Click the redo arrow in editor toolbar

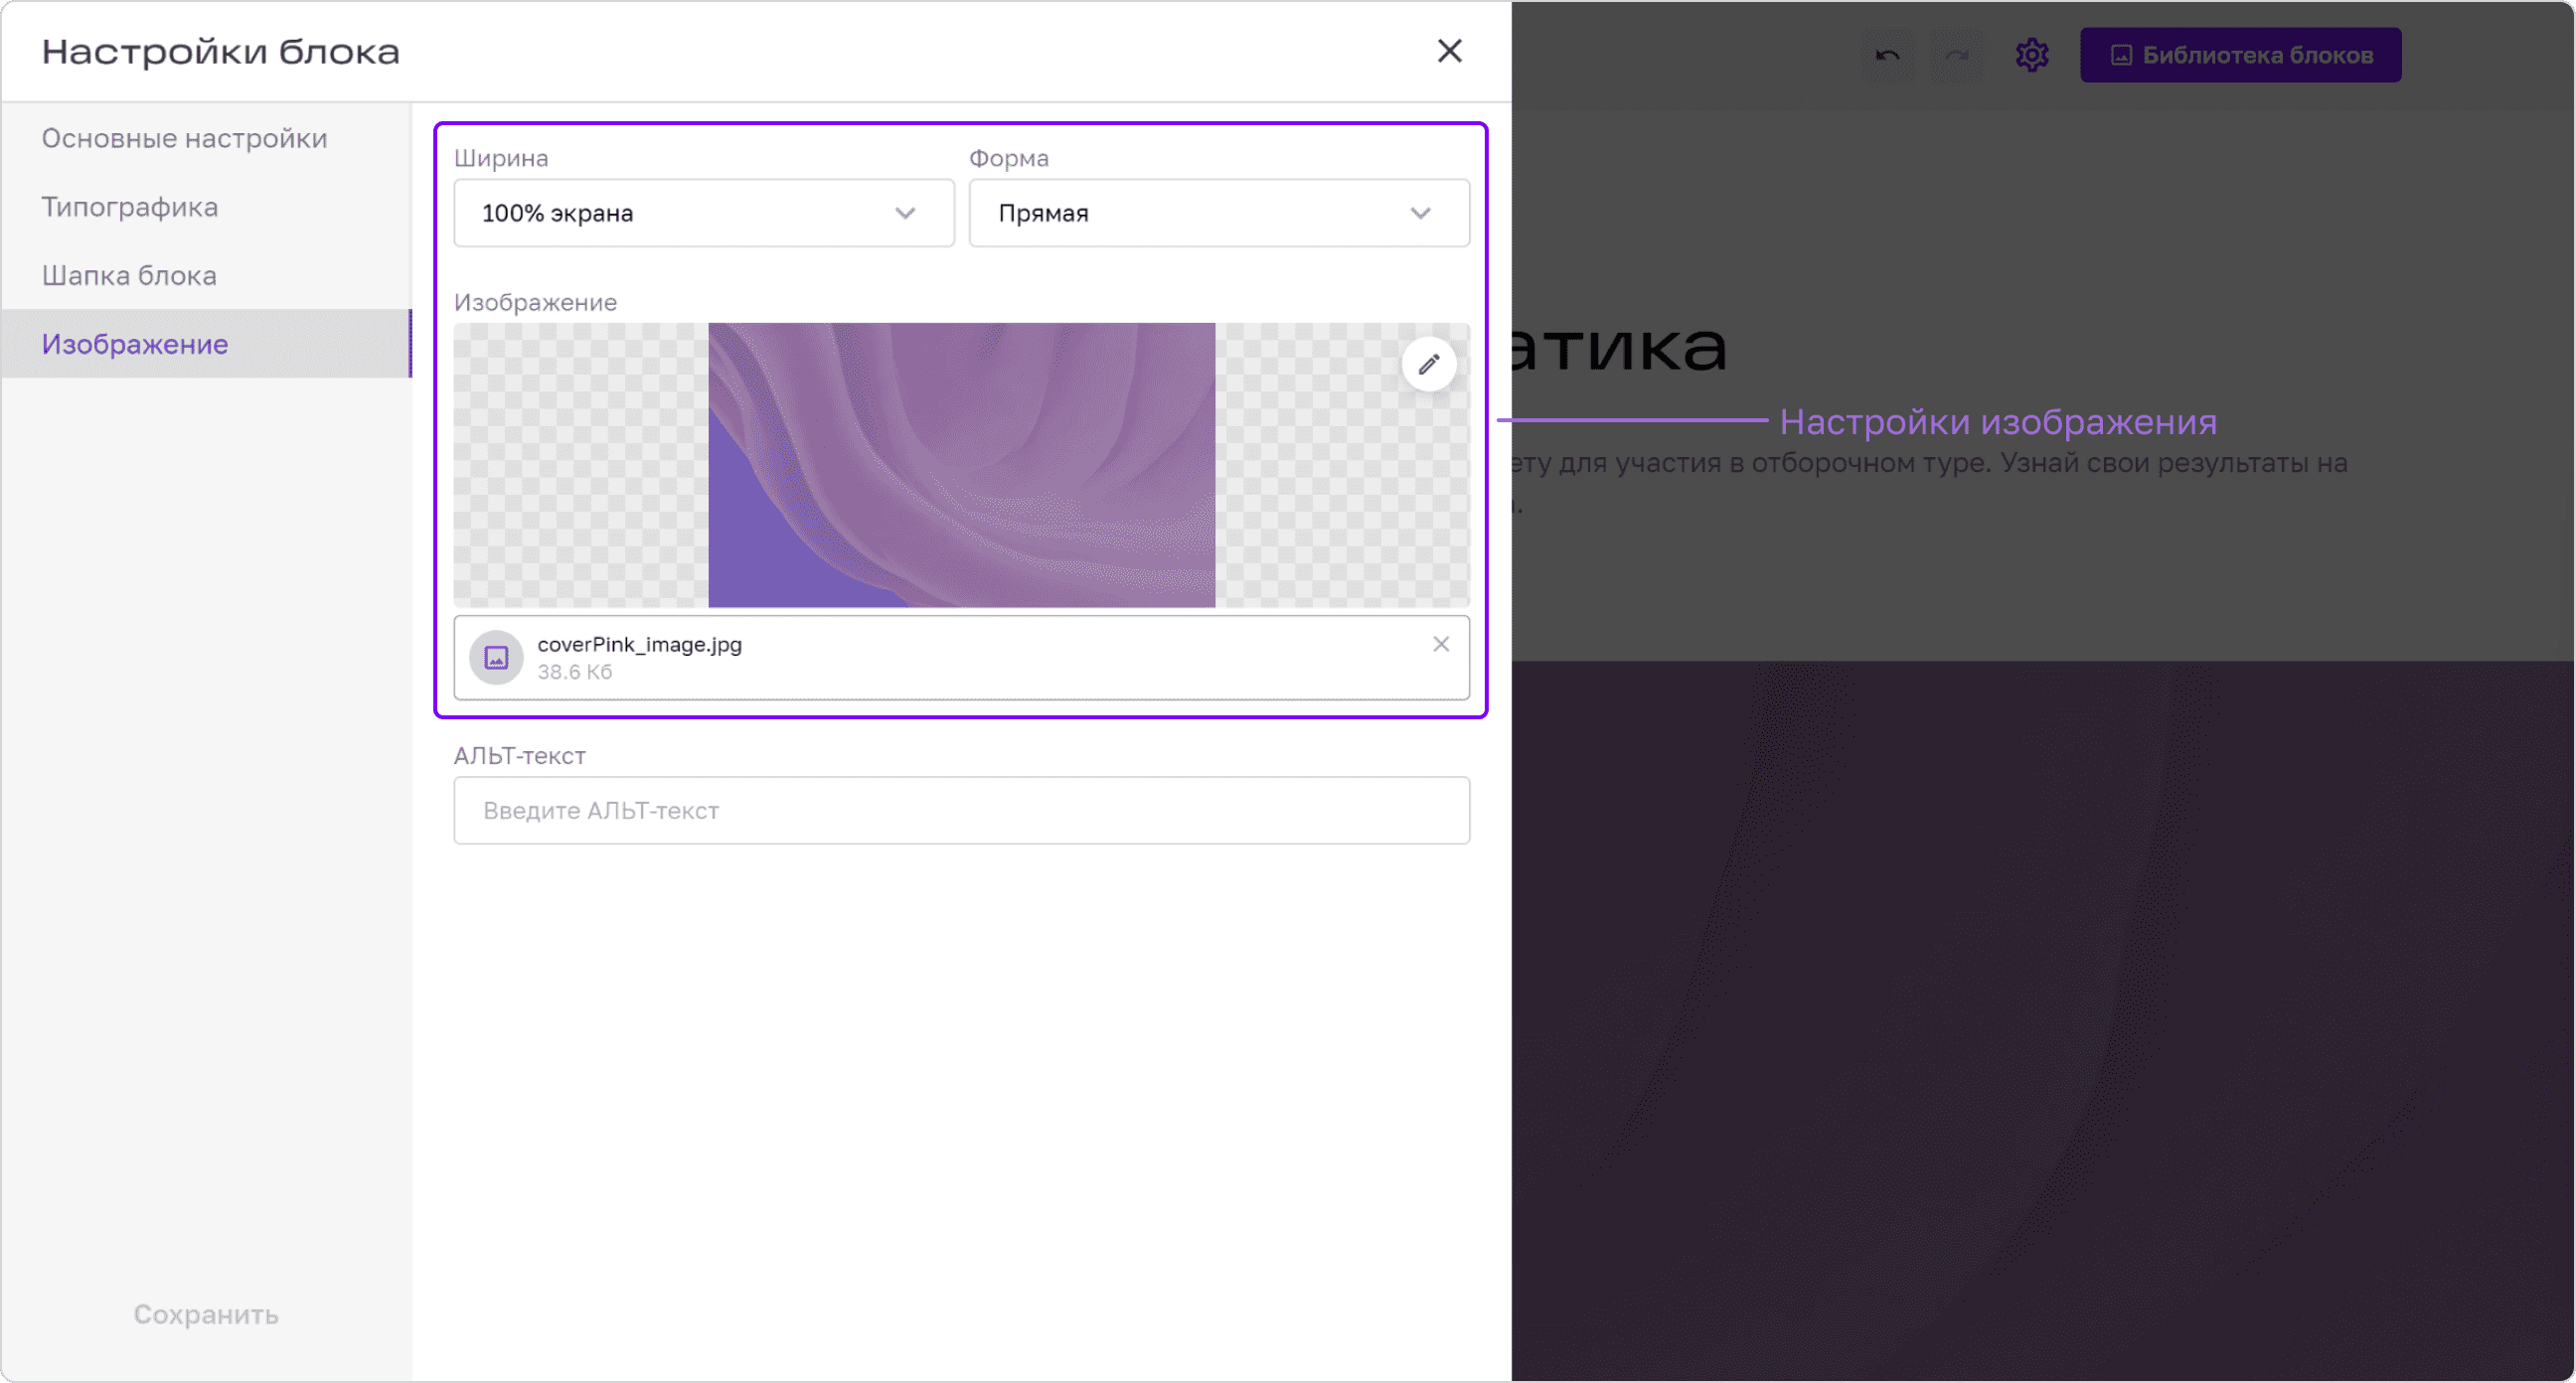tap(1957, 55)
